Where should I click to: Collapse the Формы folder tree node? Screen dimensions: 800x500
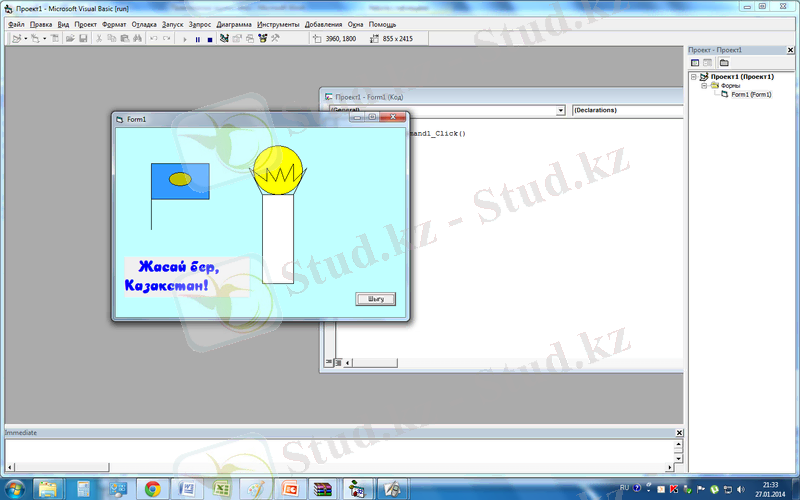click(704, 86)
